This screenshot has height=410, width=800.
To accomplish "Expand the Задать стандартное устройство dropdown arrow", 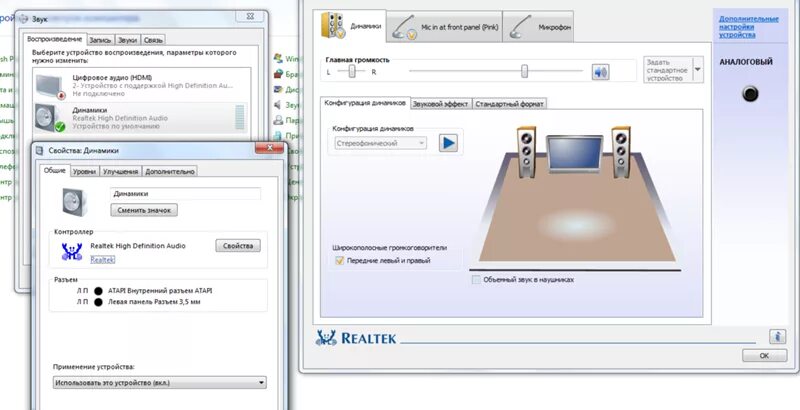I will point(697,69).
